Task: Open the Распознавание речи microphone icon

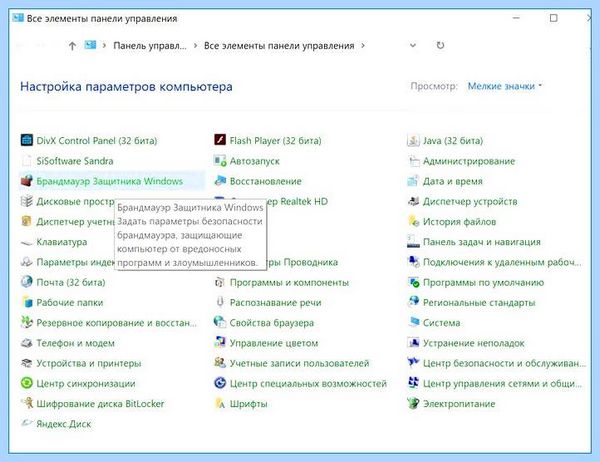Action: click(x=220, y=302)
